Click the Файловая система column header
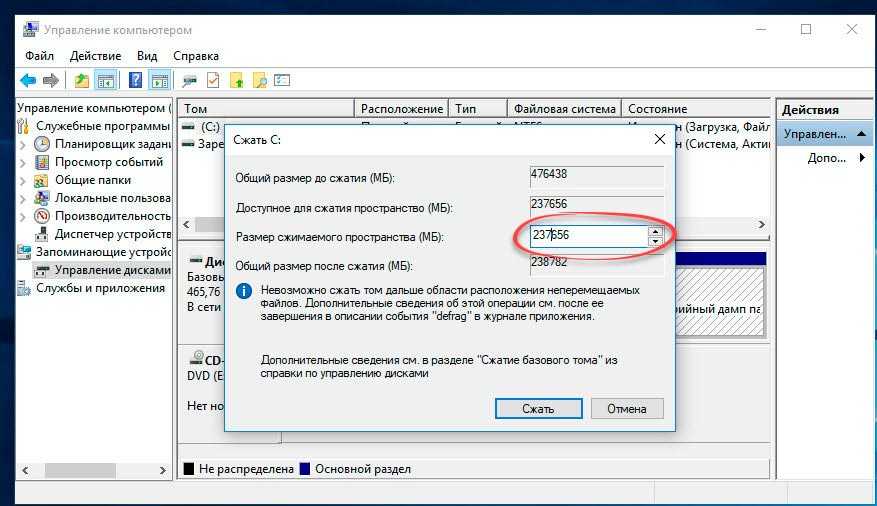Image resolution: width=877 pixels, height=506 pixels. [x=564, y=108]
